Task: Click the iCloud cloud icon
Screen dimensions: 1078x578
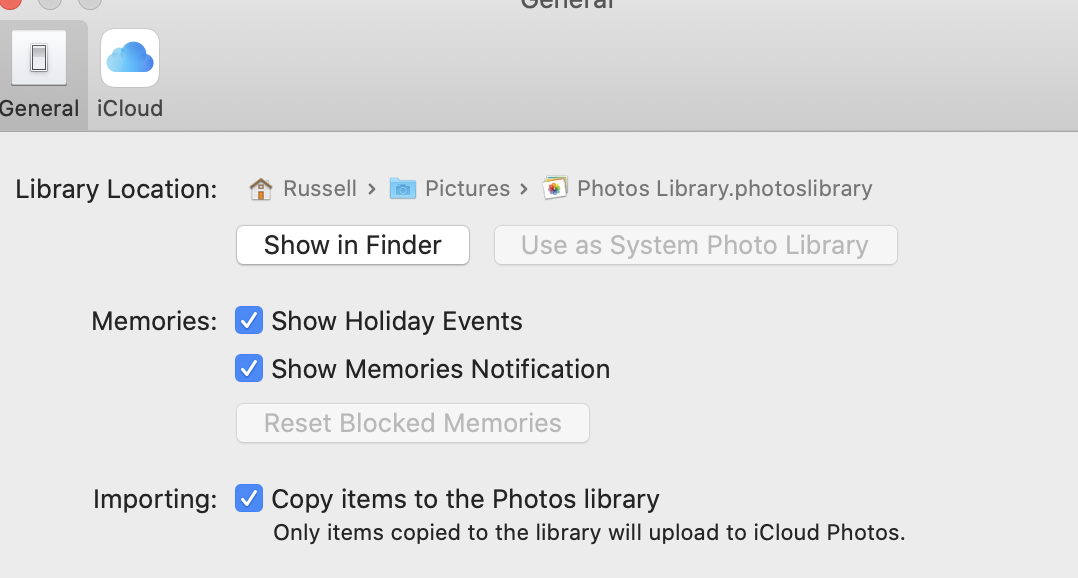Action: 130,58
